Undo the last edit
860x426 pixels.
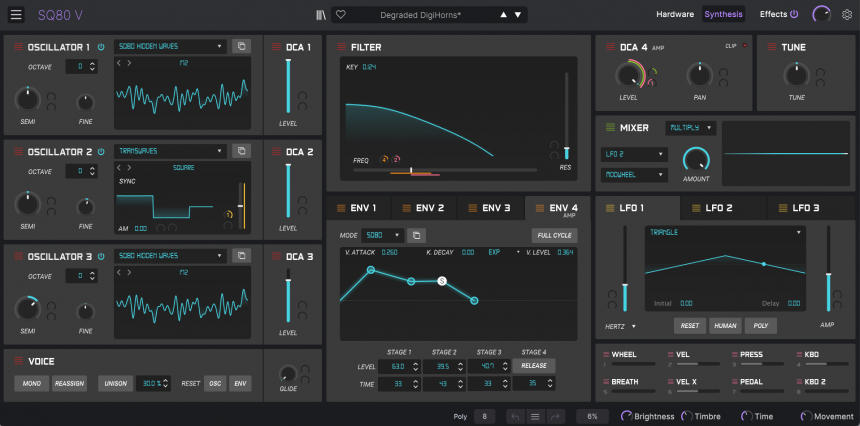coord(515,417)
